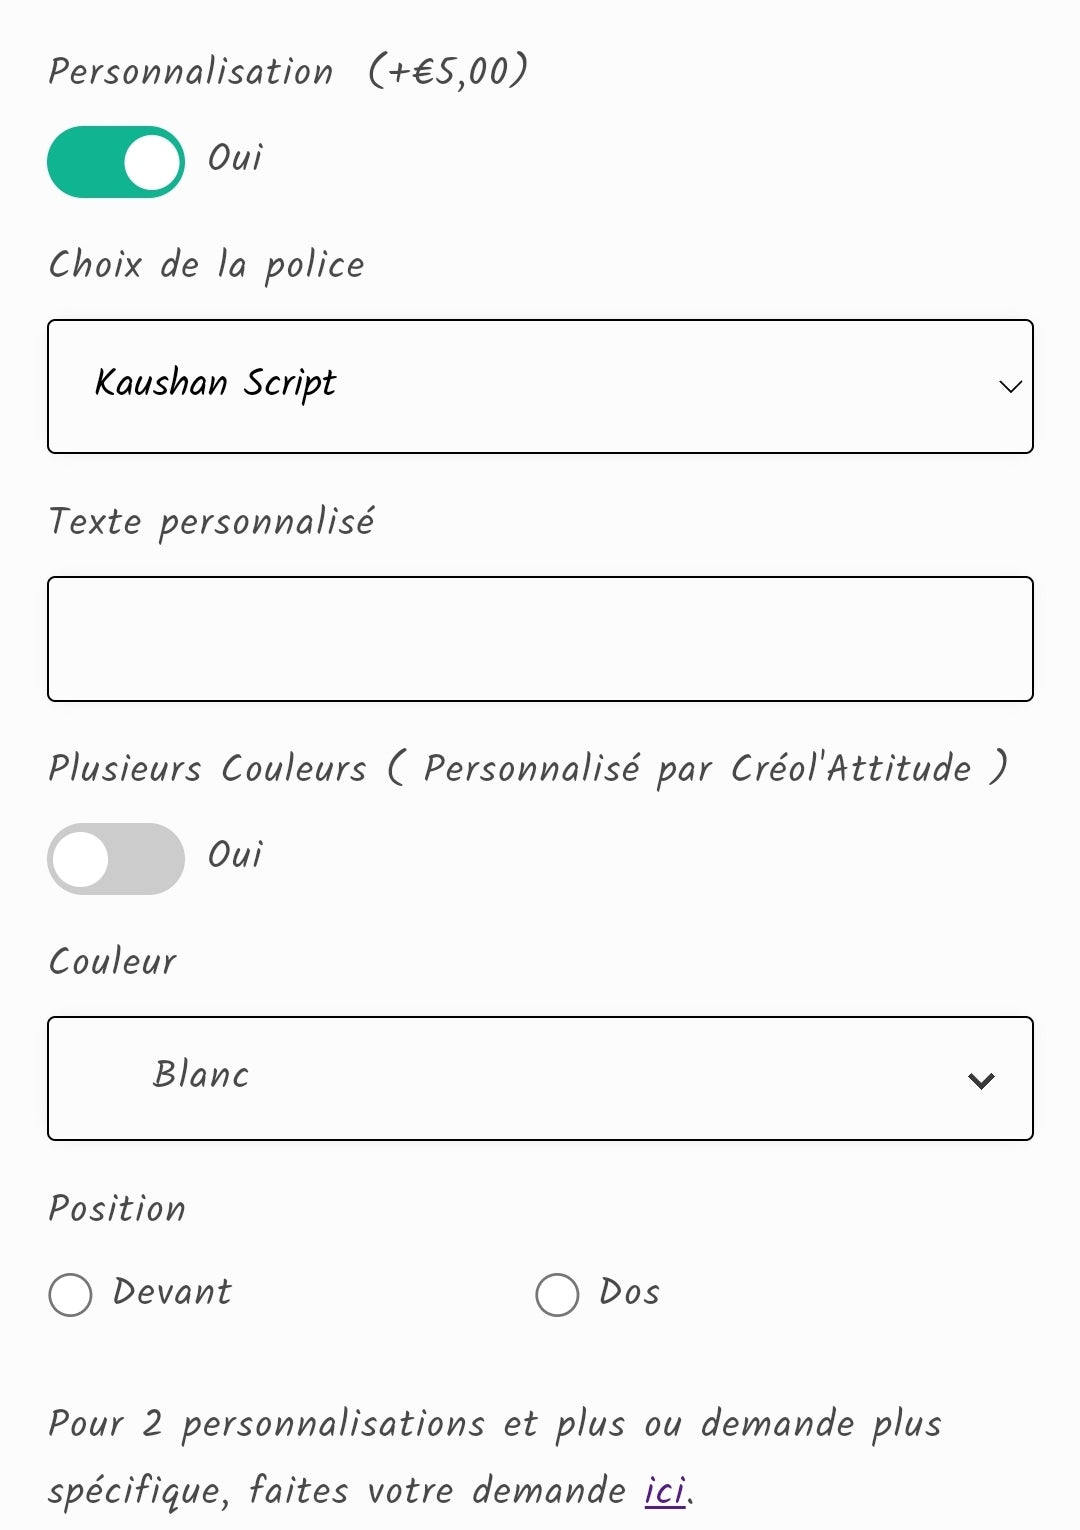Focus the Texte personnalisé input field
Viewport: 1080px width, 1530px height.
pos(540,639)
